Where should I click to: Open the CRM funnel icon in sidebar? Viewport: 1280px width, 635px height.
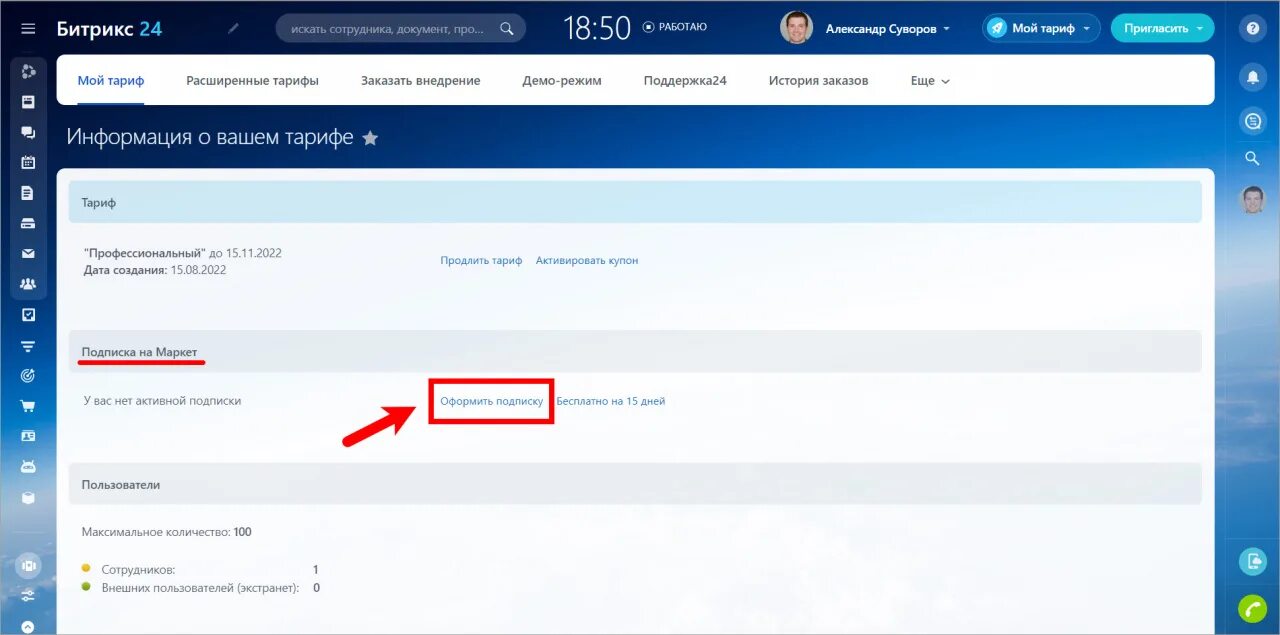[28, 345]
